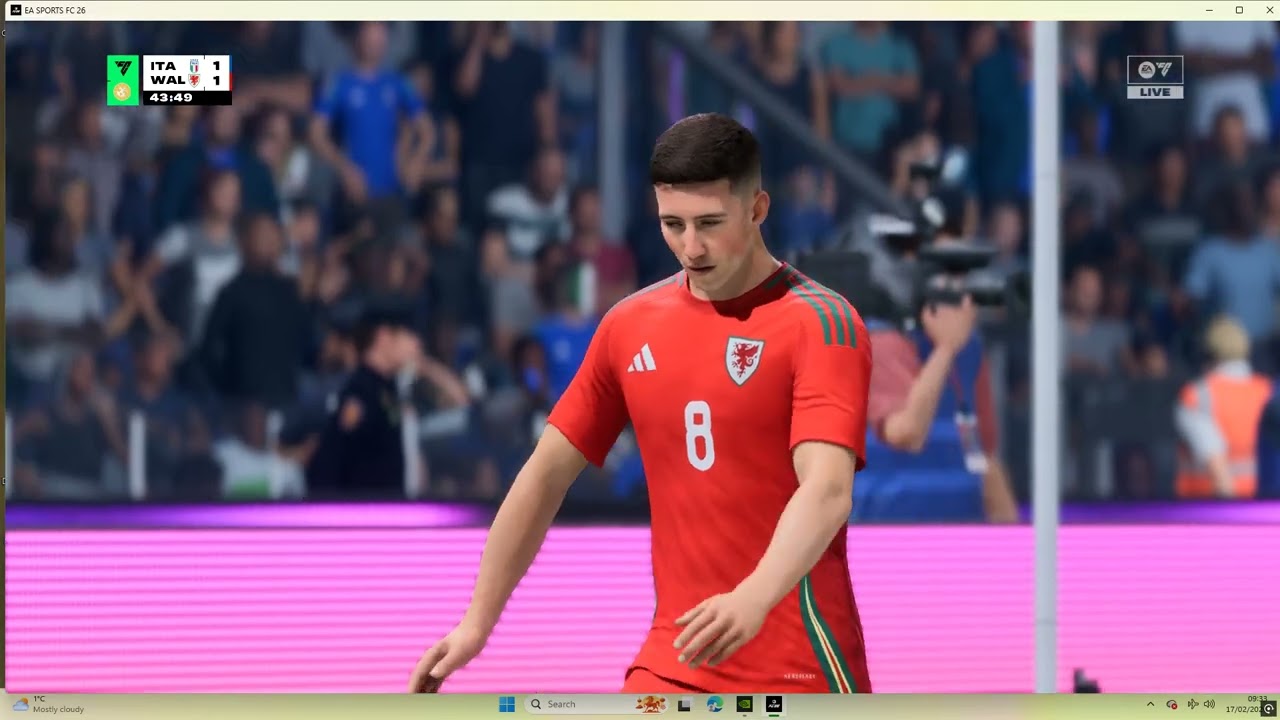Maximize the EA SPORTS FC 26 window
The image size is (1280, 720).
pos(1239,10)
